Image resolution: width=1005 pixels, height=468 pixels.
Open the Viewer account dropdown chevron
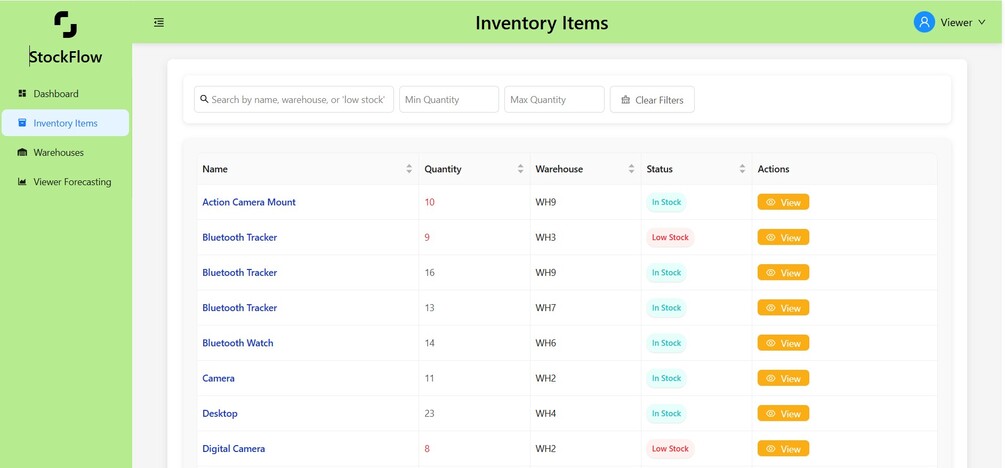coord(981,22)
